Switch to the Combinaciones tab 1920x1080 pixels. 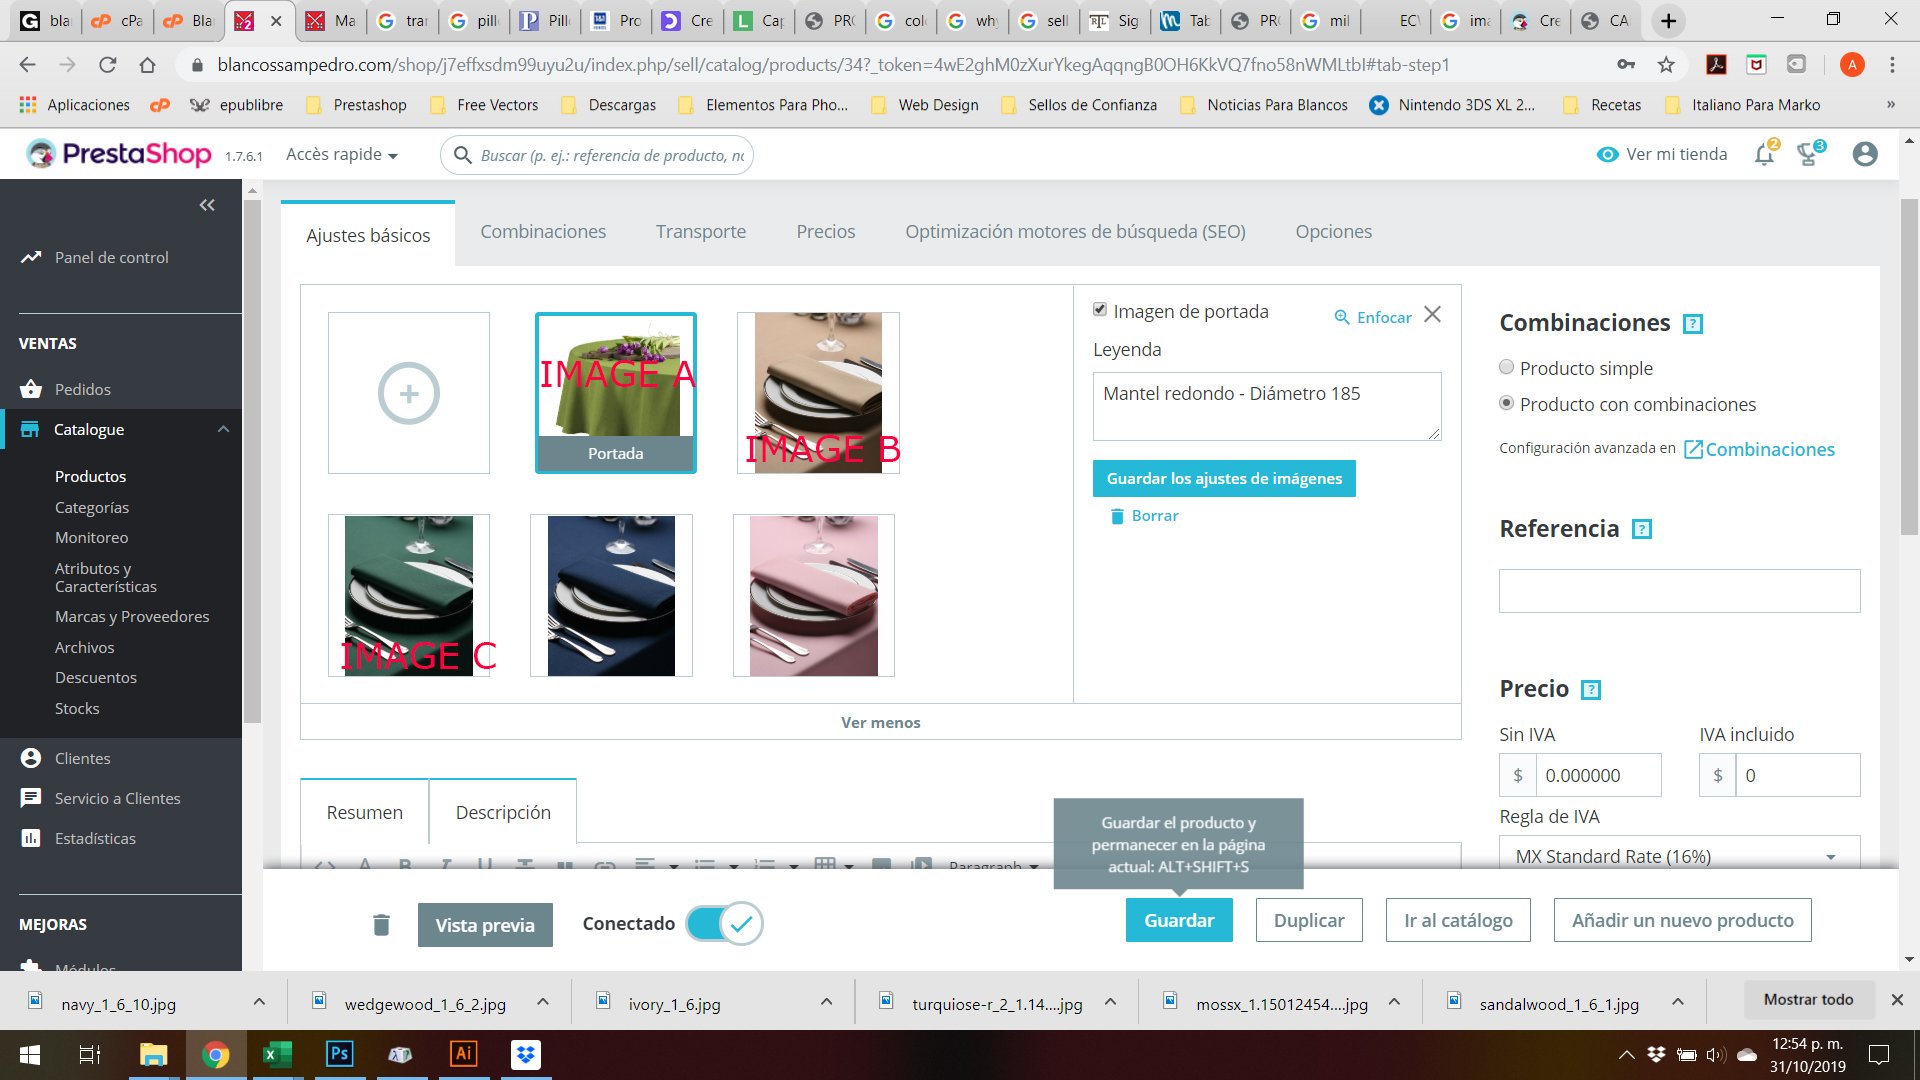(x=543, y=231)
